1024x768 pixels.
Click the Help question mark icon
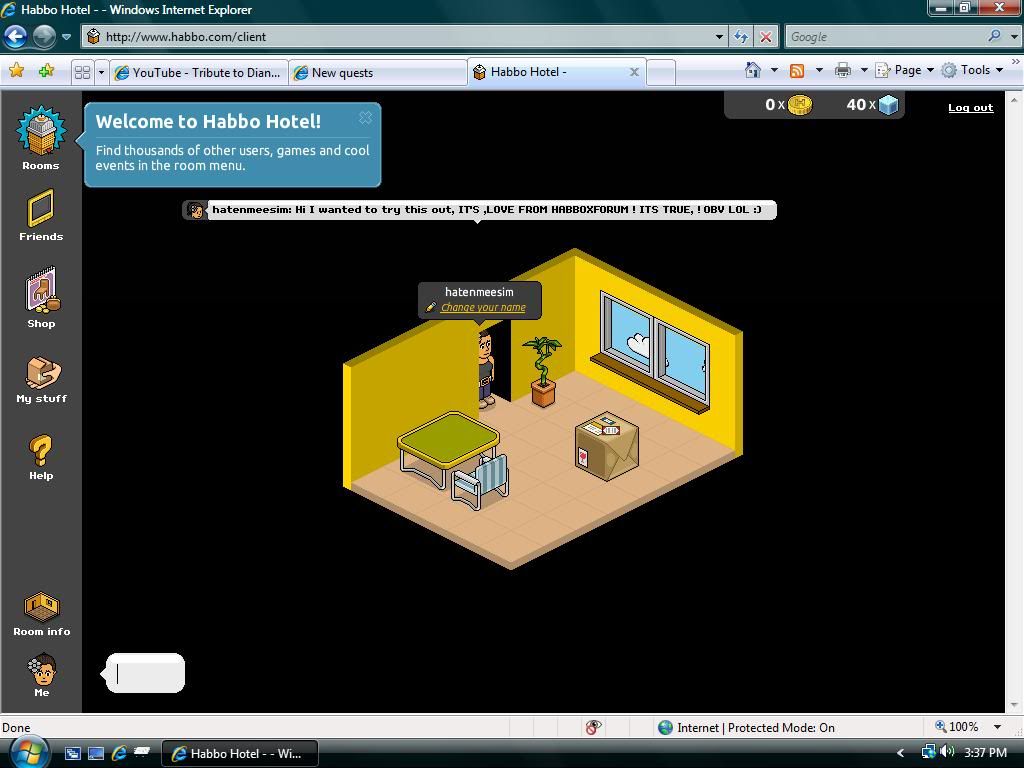41,455
